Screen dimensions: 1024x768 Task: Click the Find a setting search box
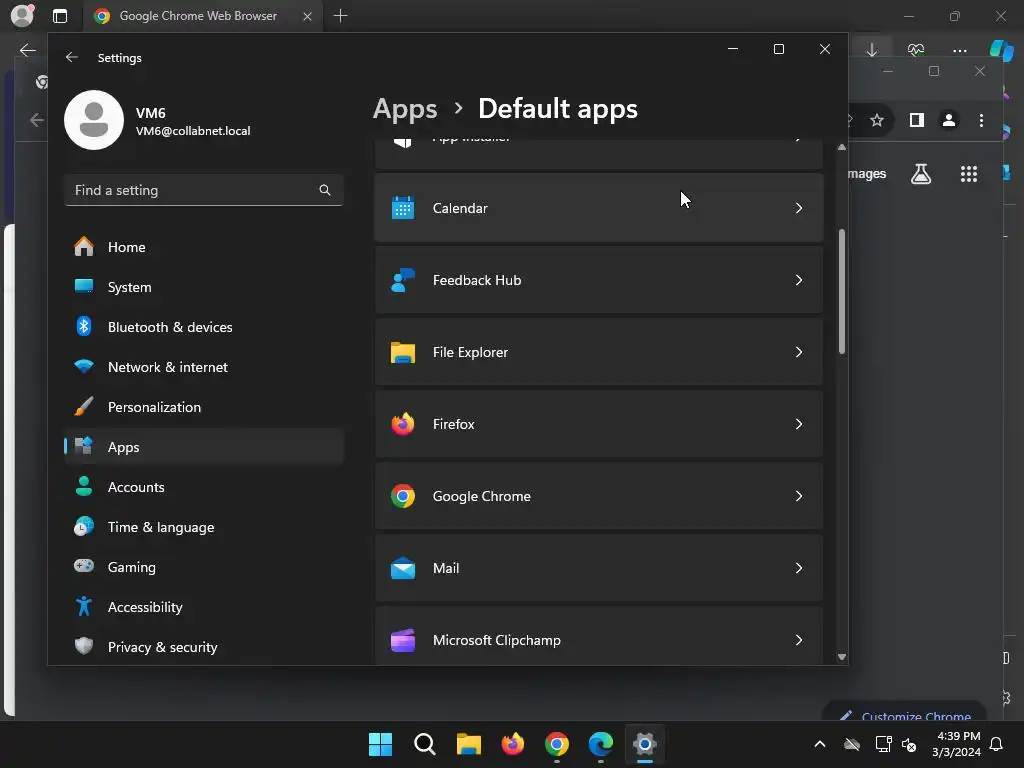204,190
